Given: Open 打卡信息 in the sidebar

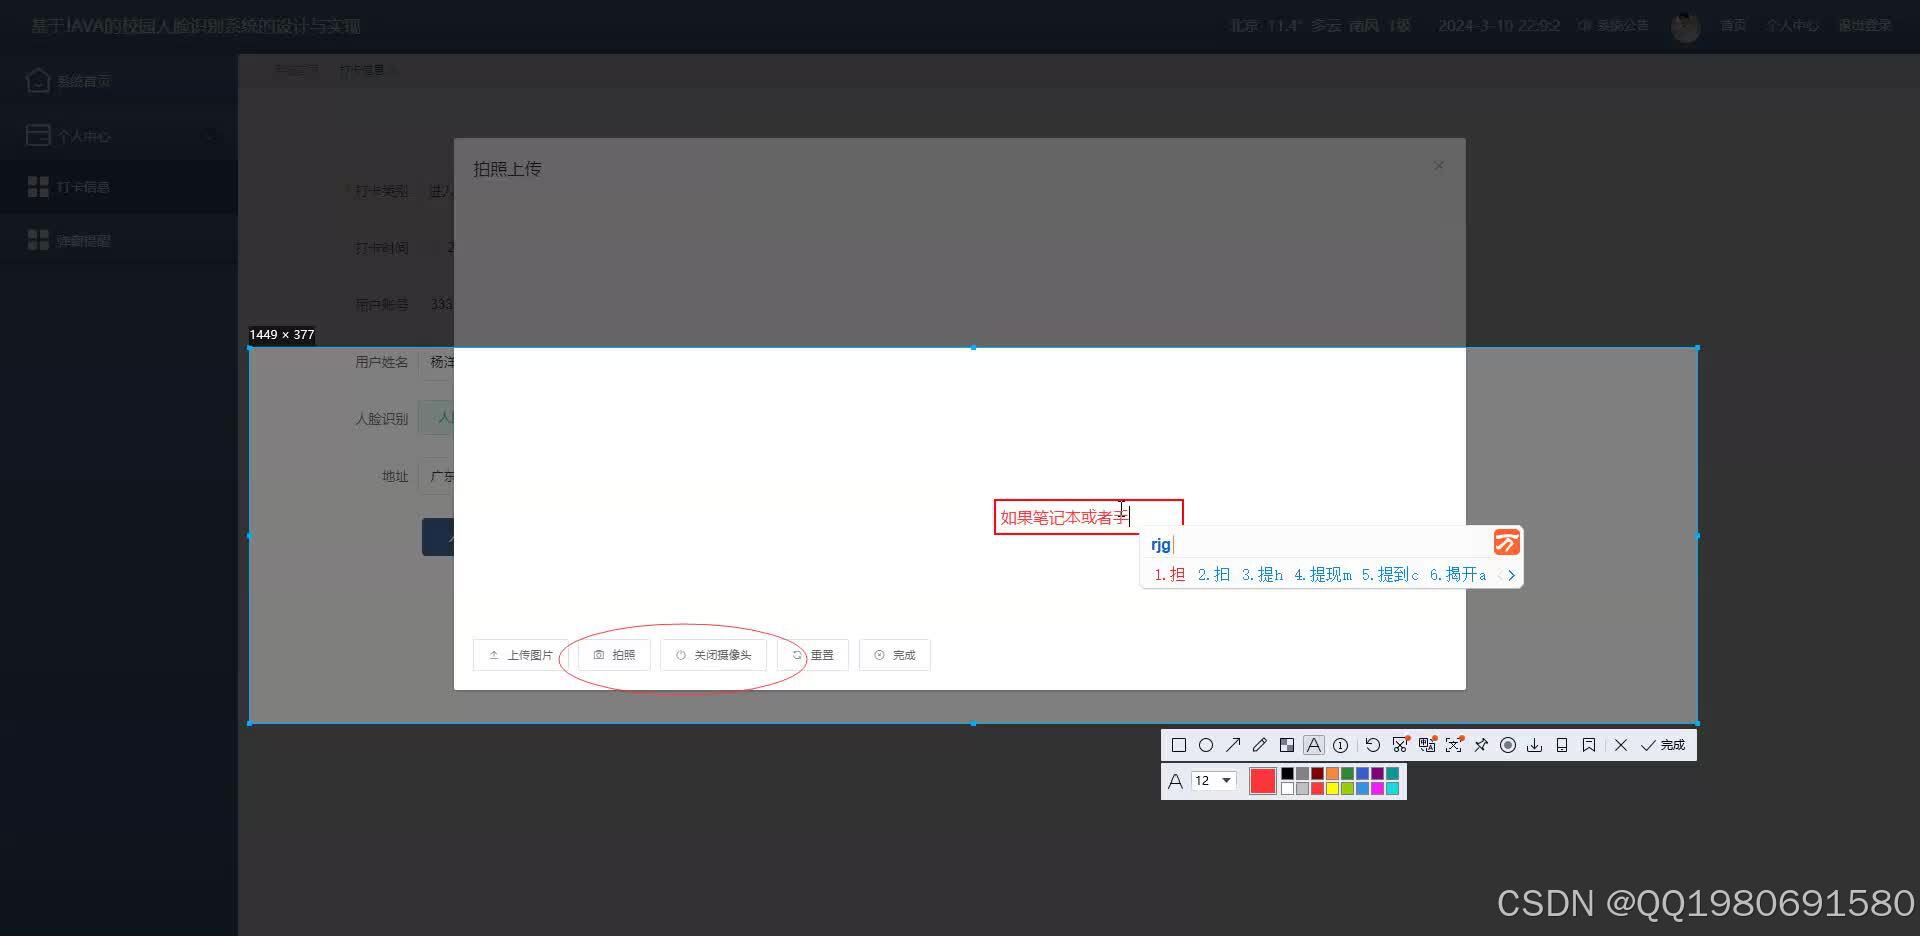Looking at the screenshot, I should click(x=119, y=187).
